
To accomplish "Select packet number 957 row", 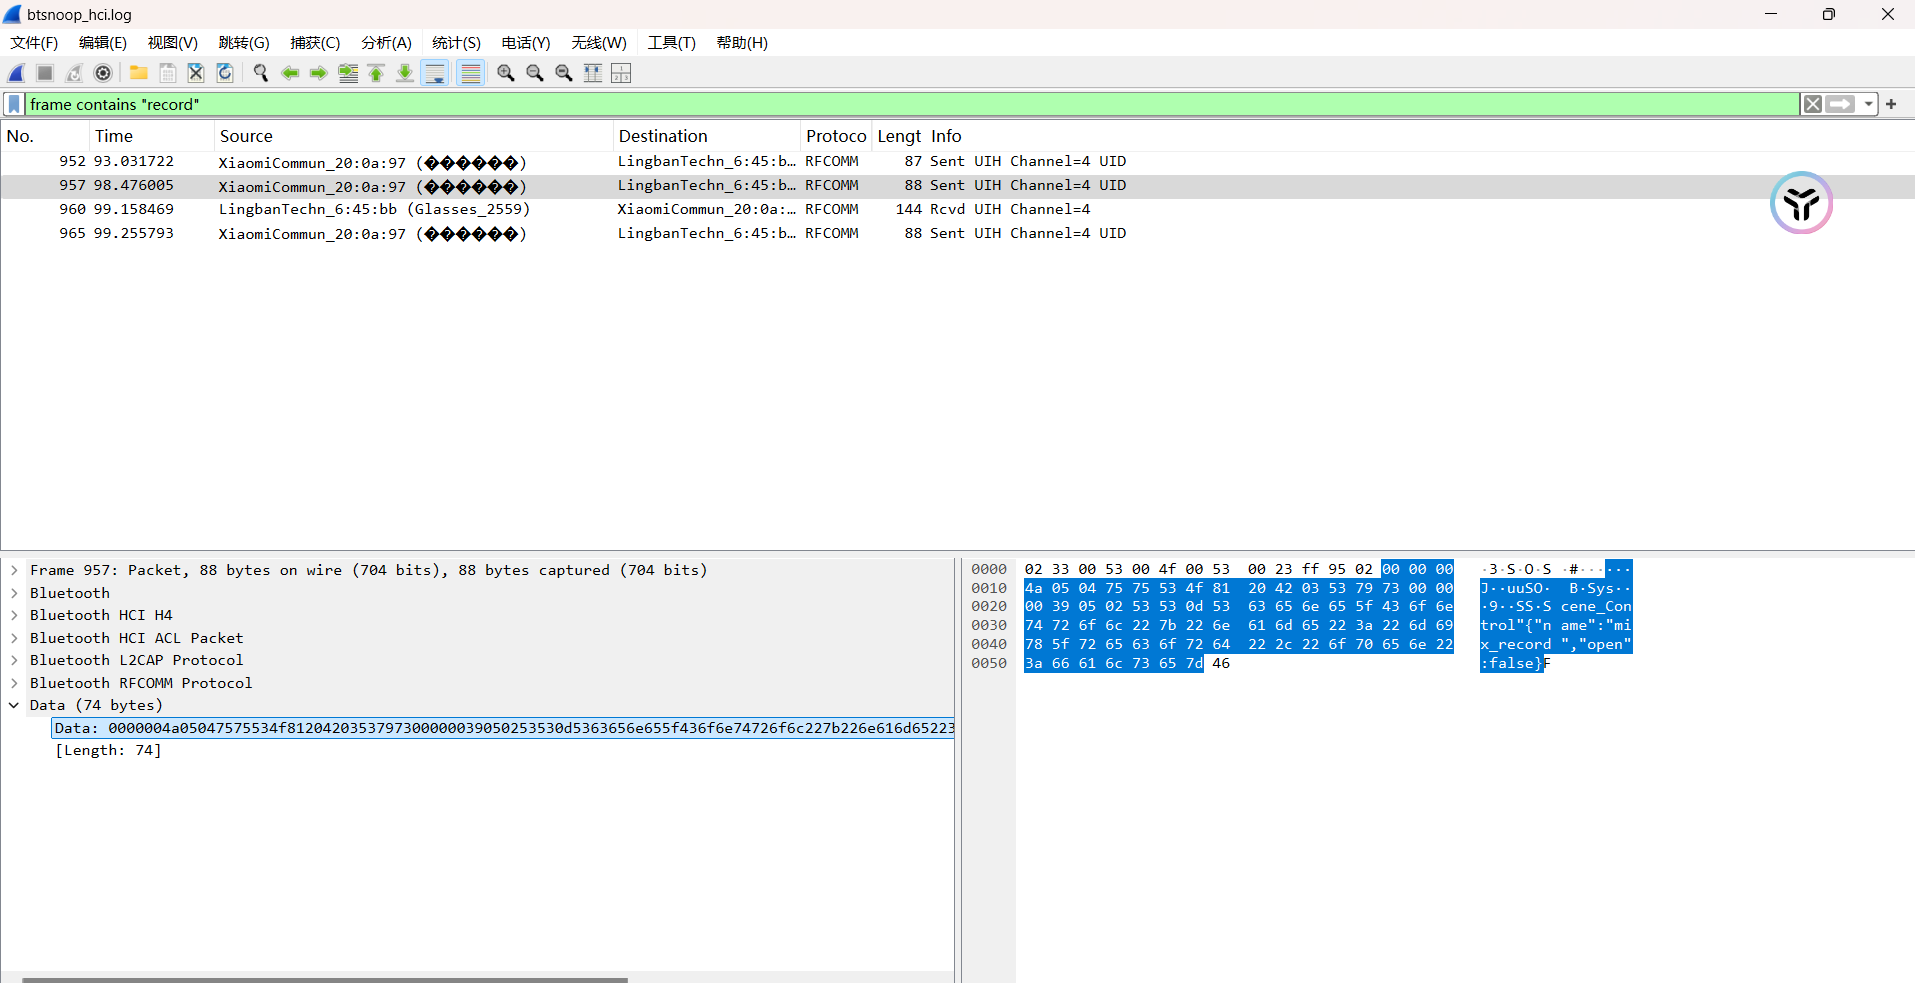I will click(957, 186).
